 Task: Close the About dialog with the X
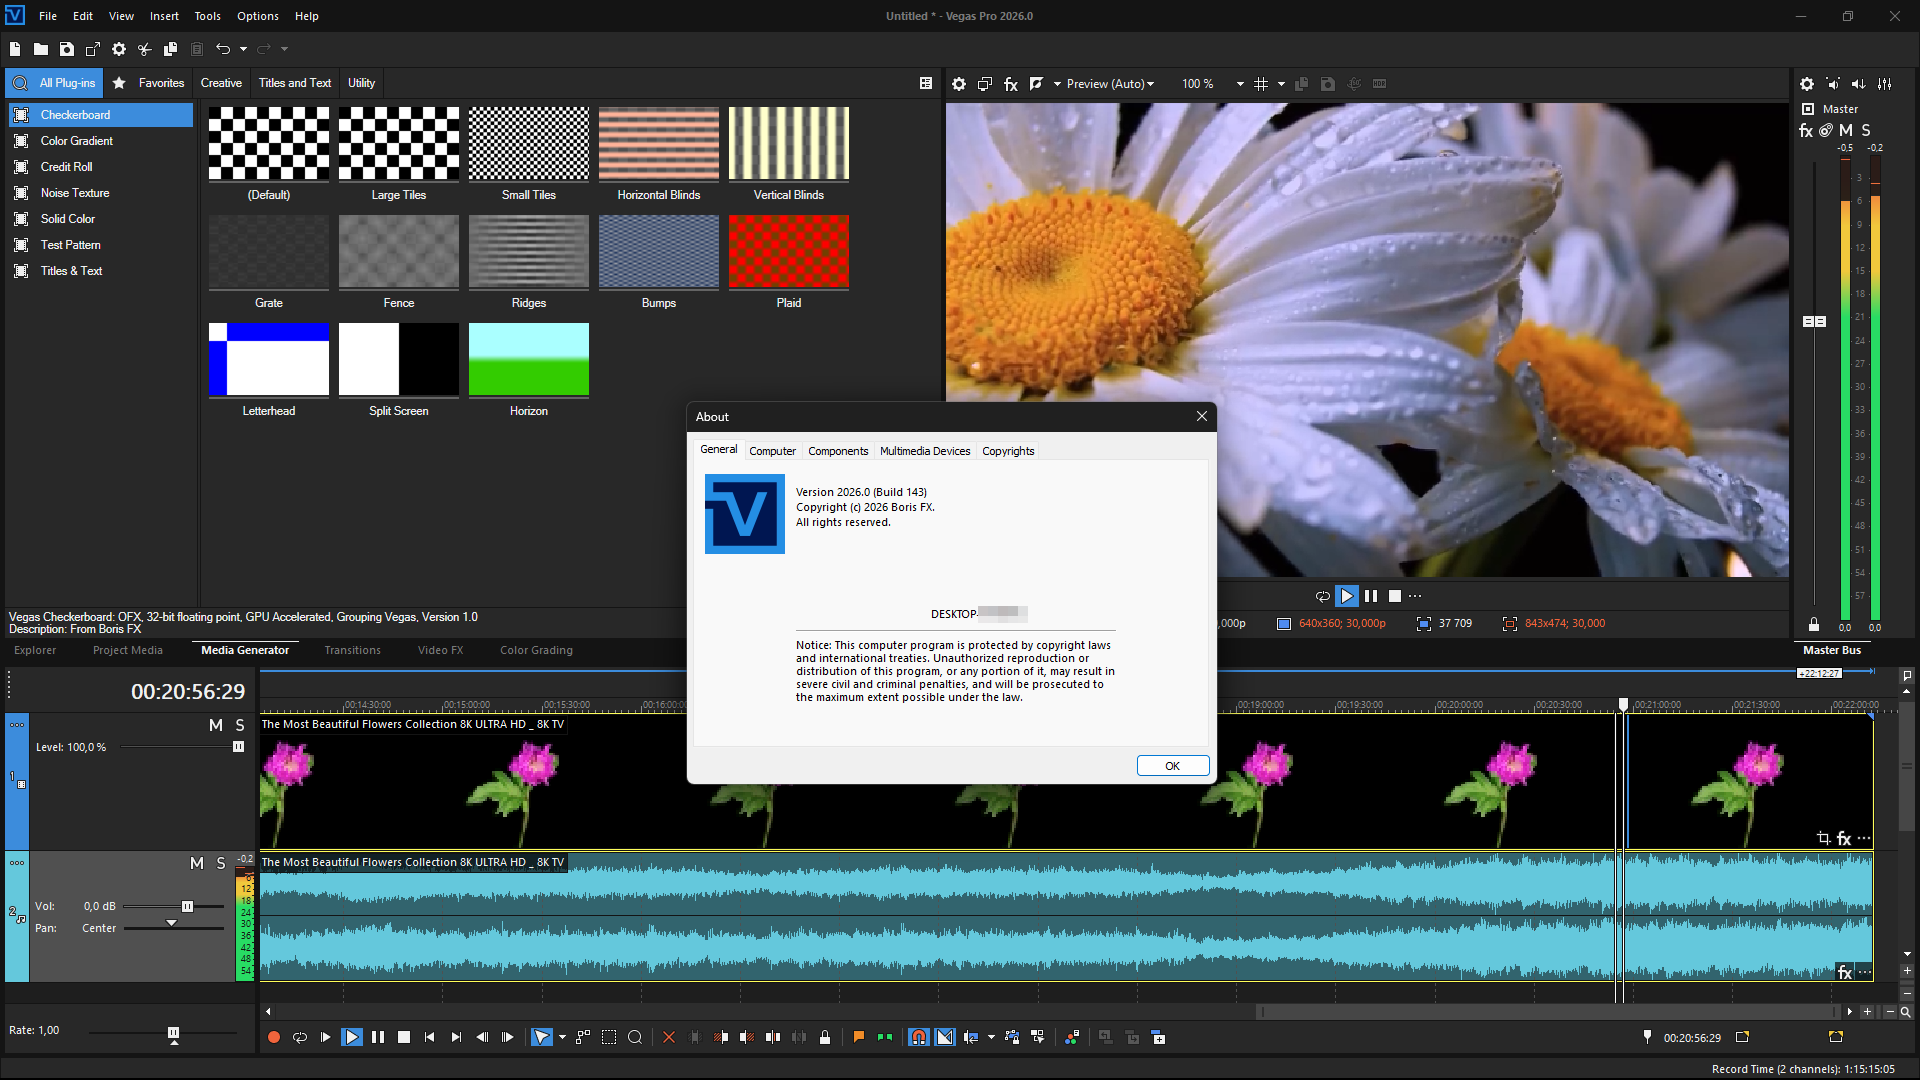(1202, 416)
